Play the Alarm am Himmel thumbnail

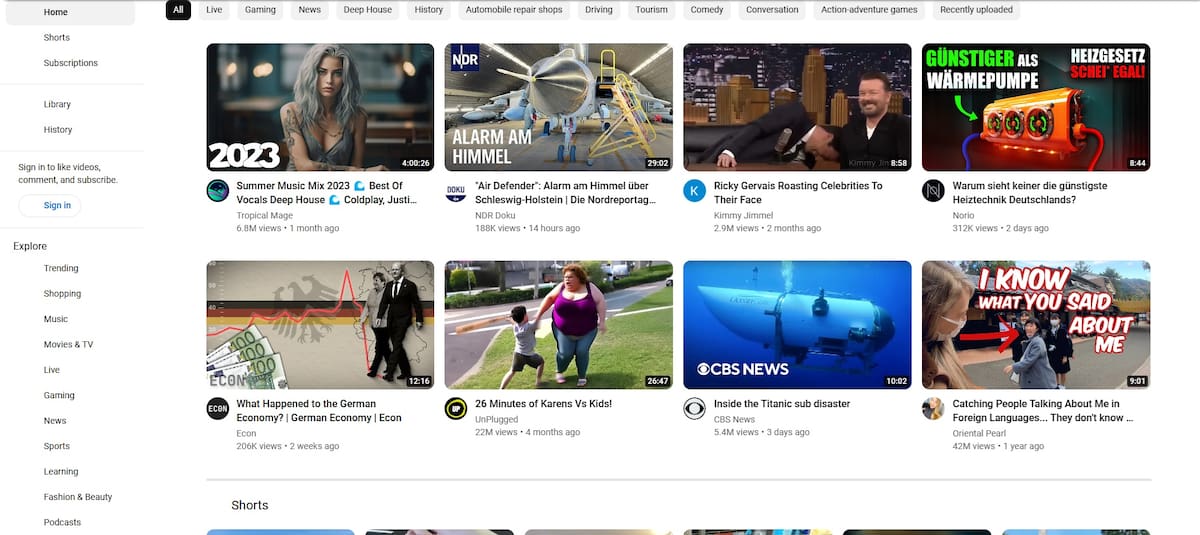(x=559, y=107)
